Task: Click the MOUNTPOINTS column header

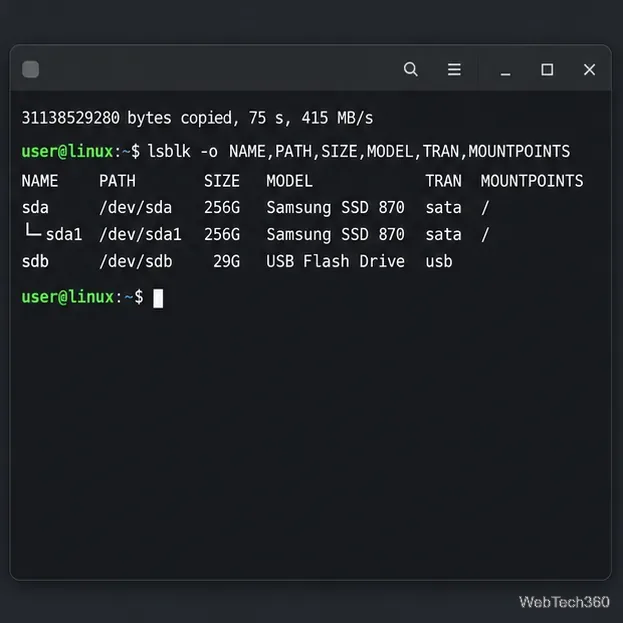Action: click(532, 181)
